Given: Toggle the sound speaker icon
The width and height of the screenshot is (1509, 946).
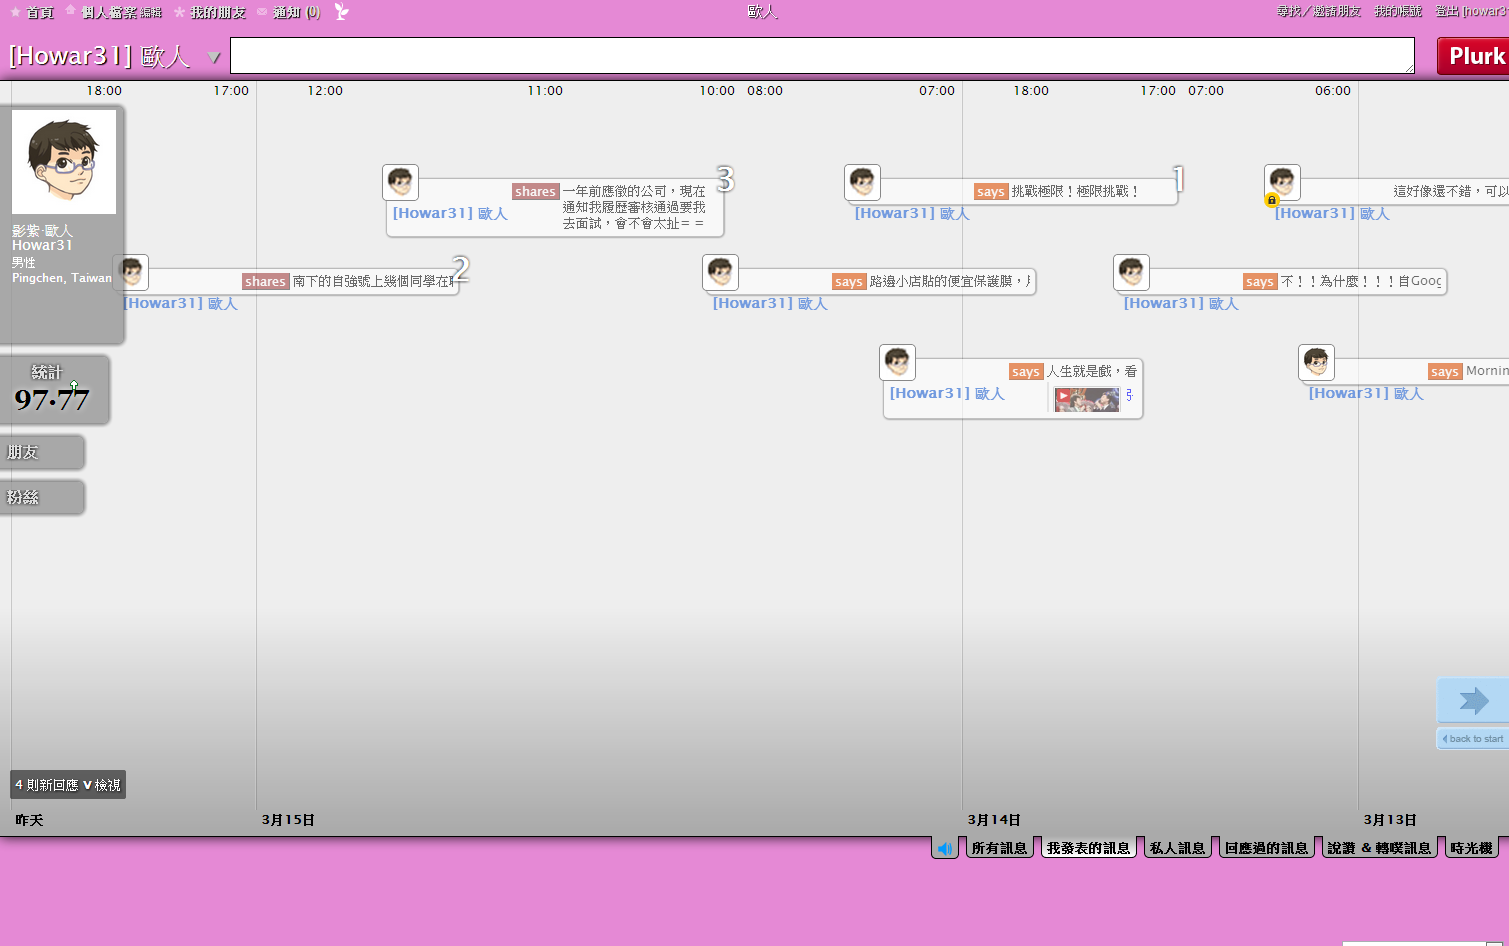Looking at the screenshot, I should (x=944, y=848).
